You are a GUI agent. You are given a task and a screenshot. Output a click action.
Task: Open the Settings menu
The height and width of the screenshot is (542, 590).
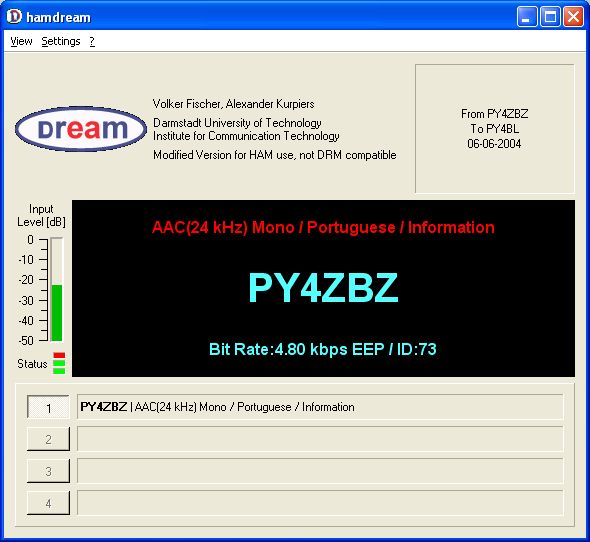[61, 41]
